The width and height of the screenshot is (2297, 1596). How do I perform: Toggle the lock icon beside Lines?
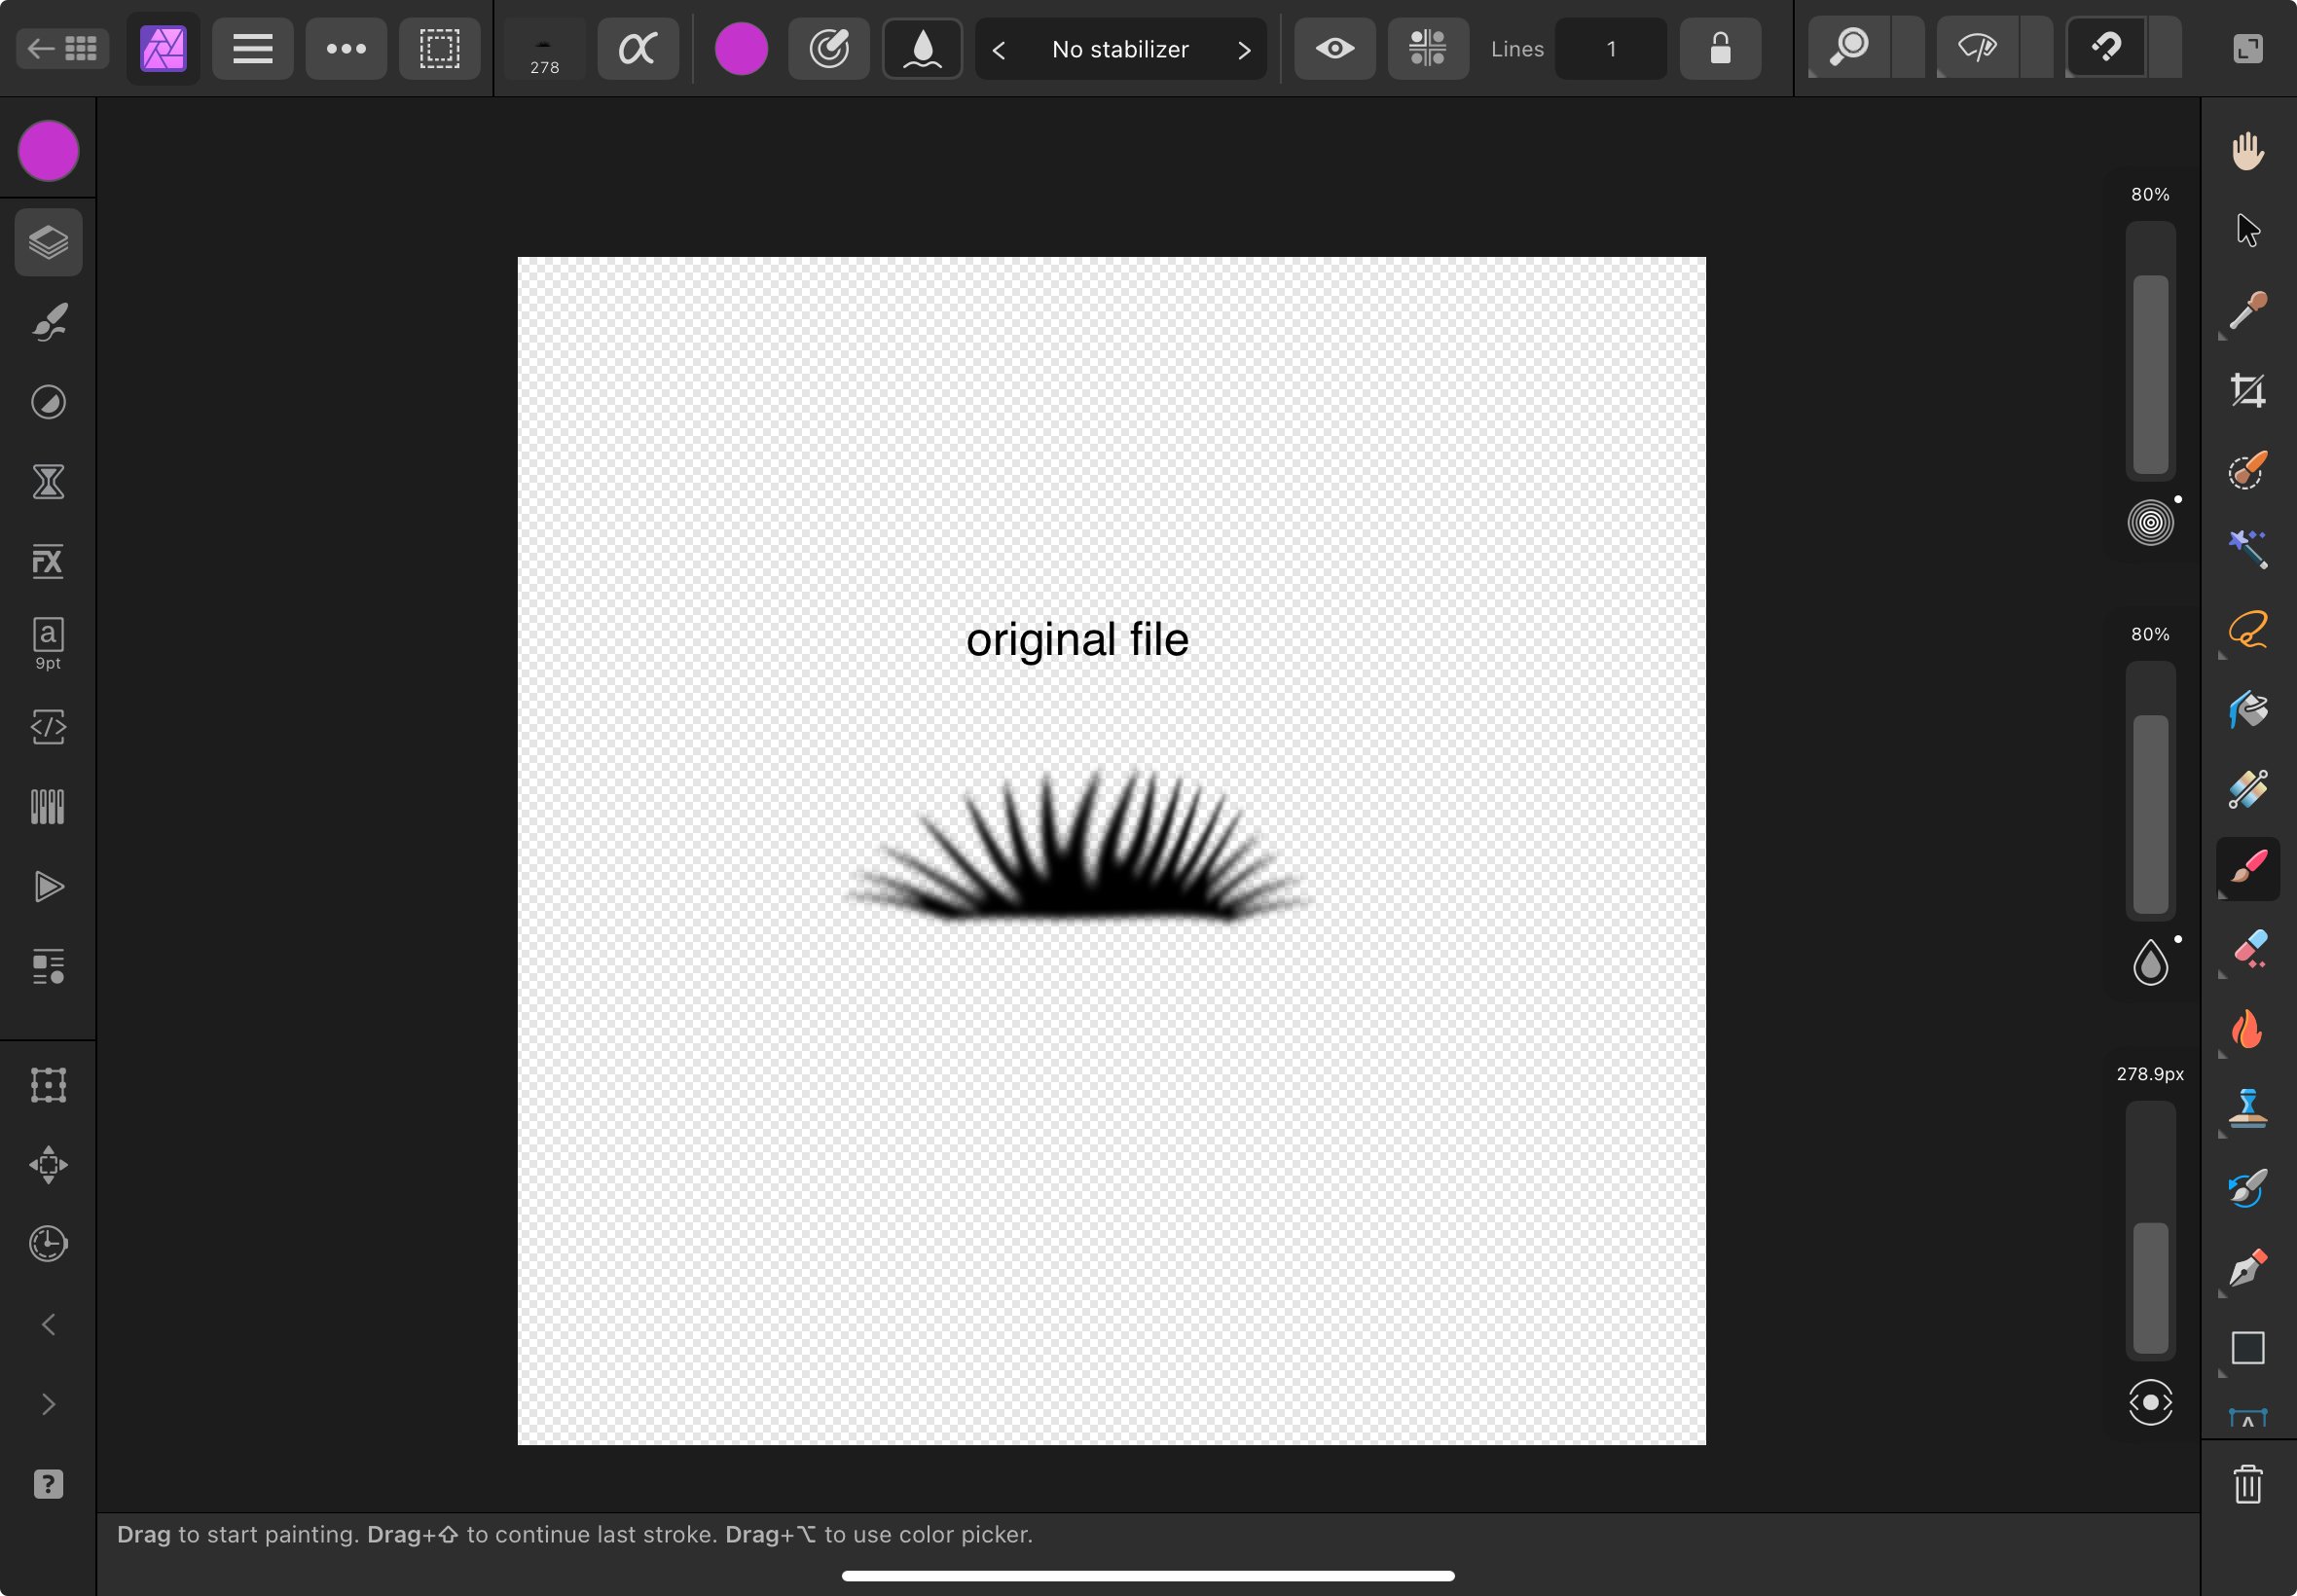1721,48
